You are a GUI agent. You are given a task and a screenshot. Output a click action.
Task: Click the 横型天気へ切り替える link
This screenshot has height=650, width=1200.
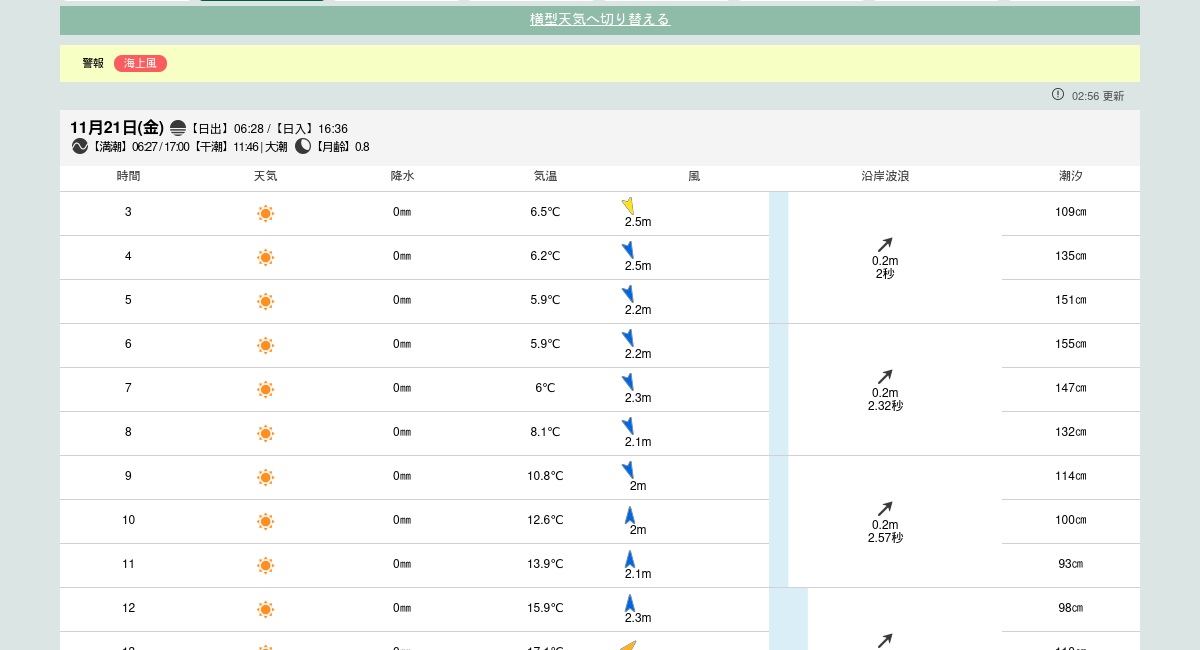[599, 20]
